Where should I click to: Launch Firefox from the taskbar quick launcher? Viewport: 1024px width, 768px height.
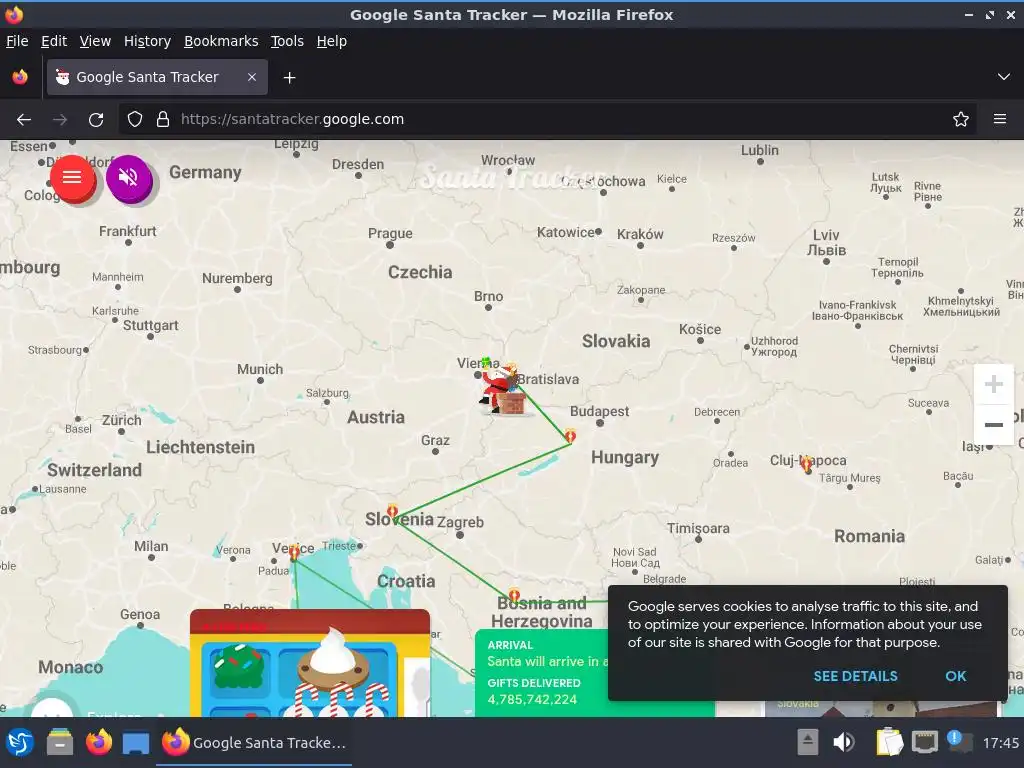[x=99, y=743]
